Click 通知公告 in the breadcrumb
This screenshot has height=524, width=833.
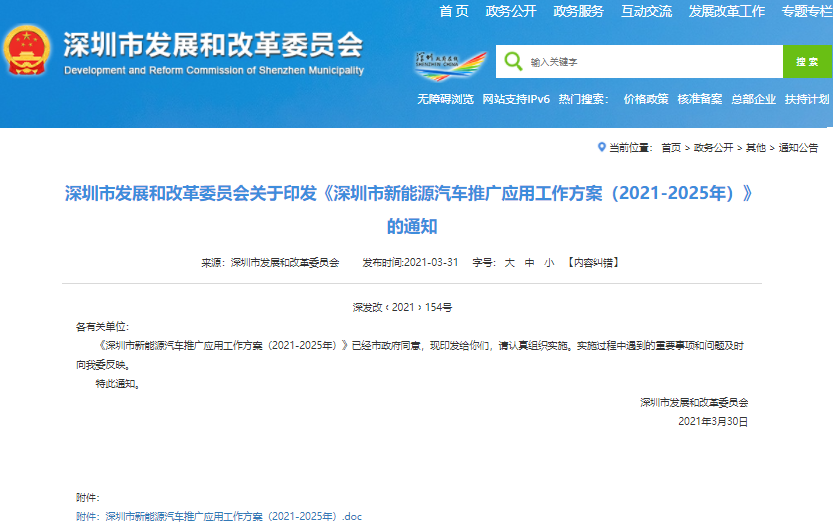click(798, 147)
